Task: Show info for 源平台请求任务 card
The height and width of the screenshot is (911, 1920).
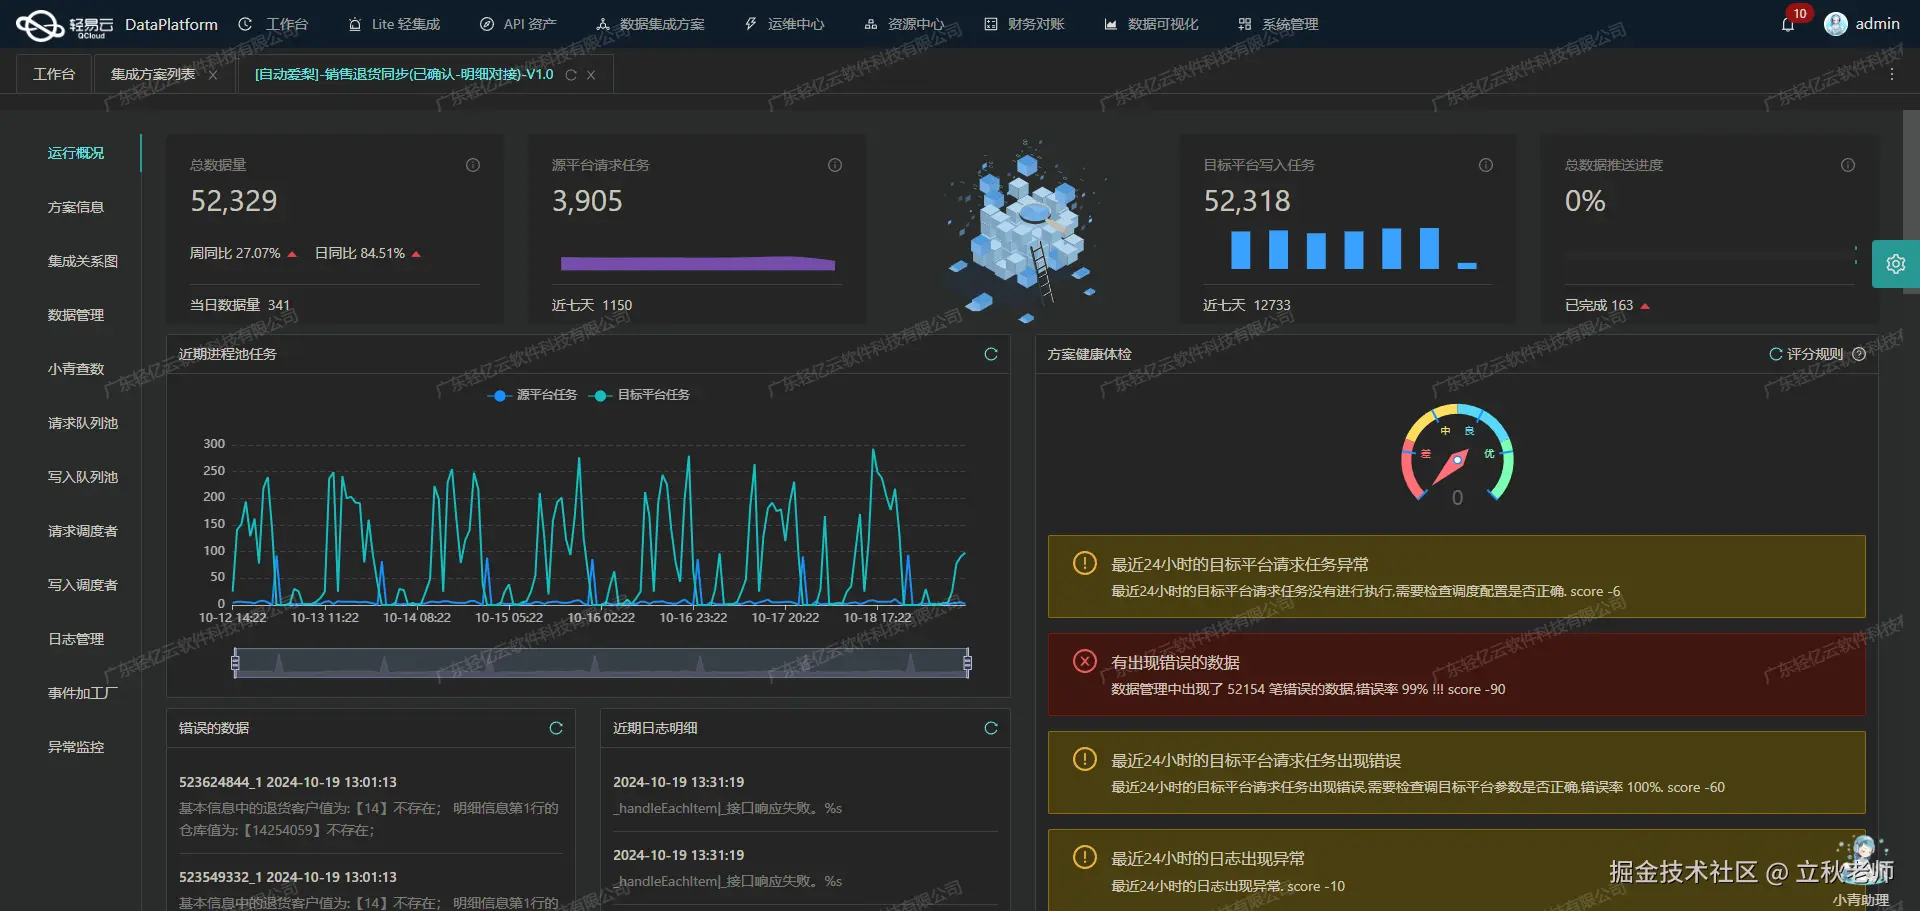Action: tap(835, 165)
